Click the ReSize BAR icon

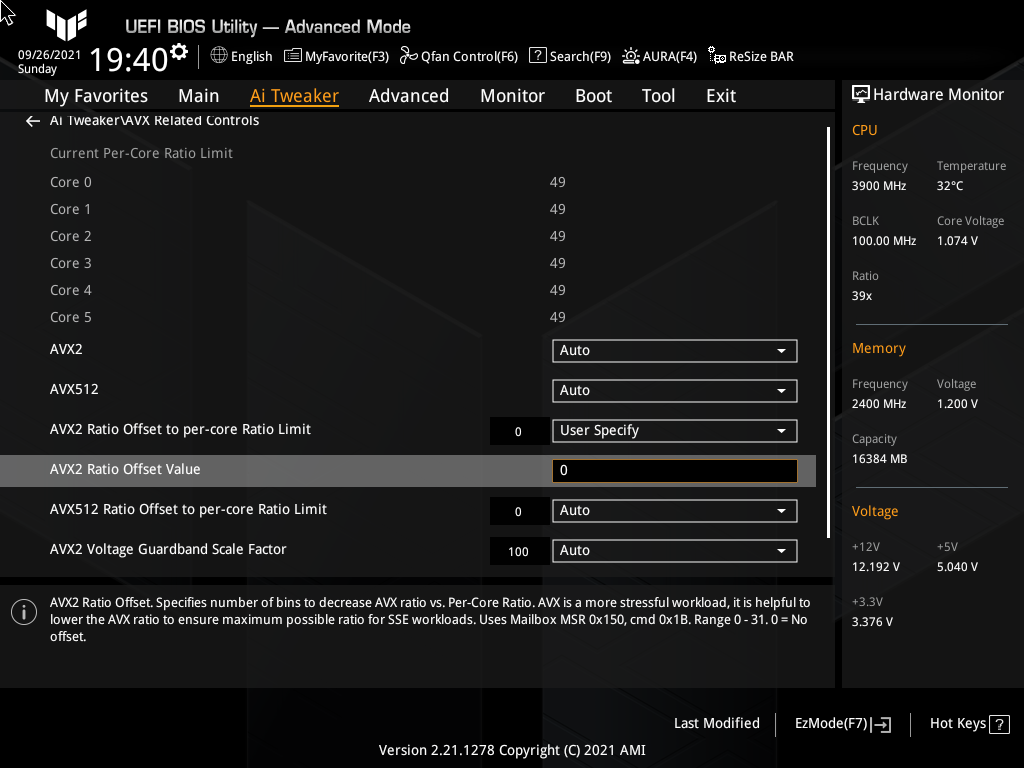click(750, 56)
